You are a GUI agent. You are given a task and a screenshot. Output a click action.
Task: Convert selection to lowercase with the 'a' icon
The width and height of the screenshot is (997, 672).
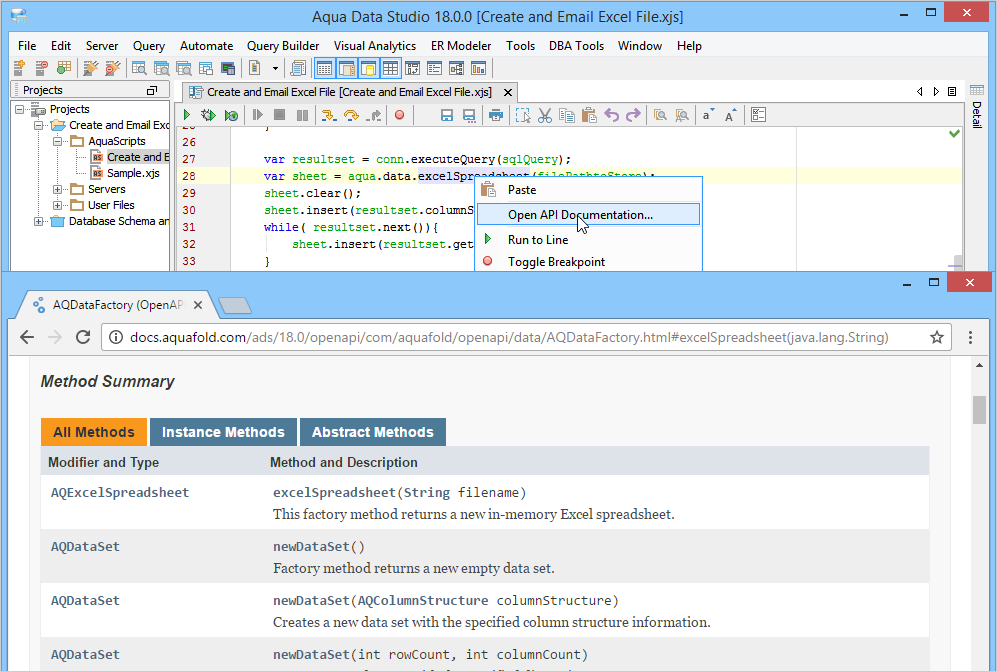point(708,115)
